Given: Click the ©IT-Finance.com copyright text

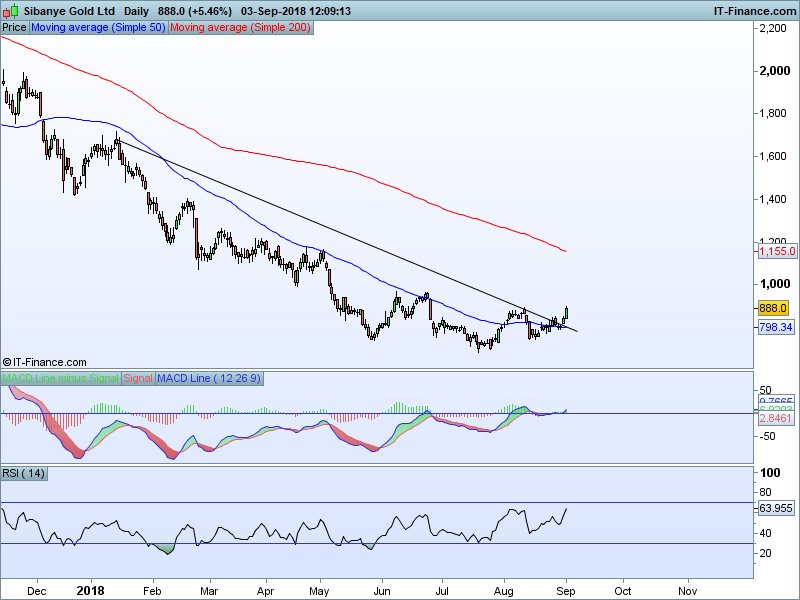Looking at the screenshot, I should (x=44, y=362).
